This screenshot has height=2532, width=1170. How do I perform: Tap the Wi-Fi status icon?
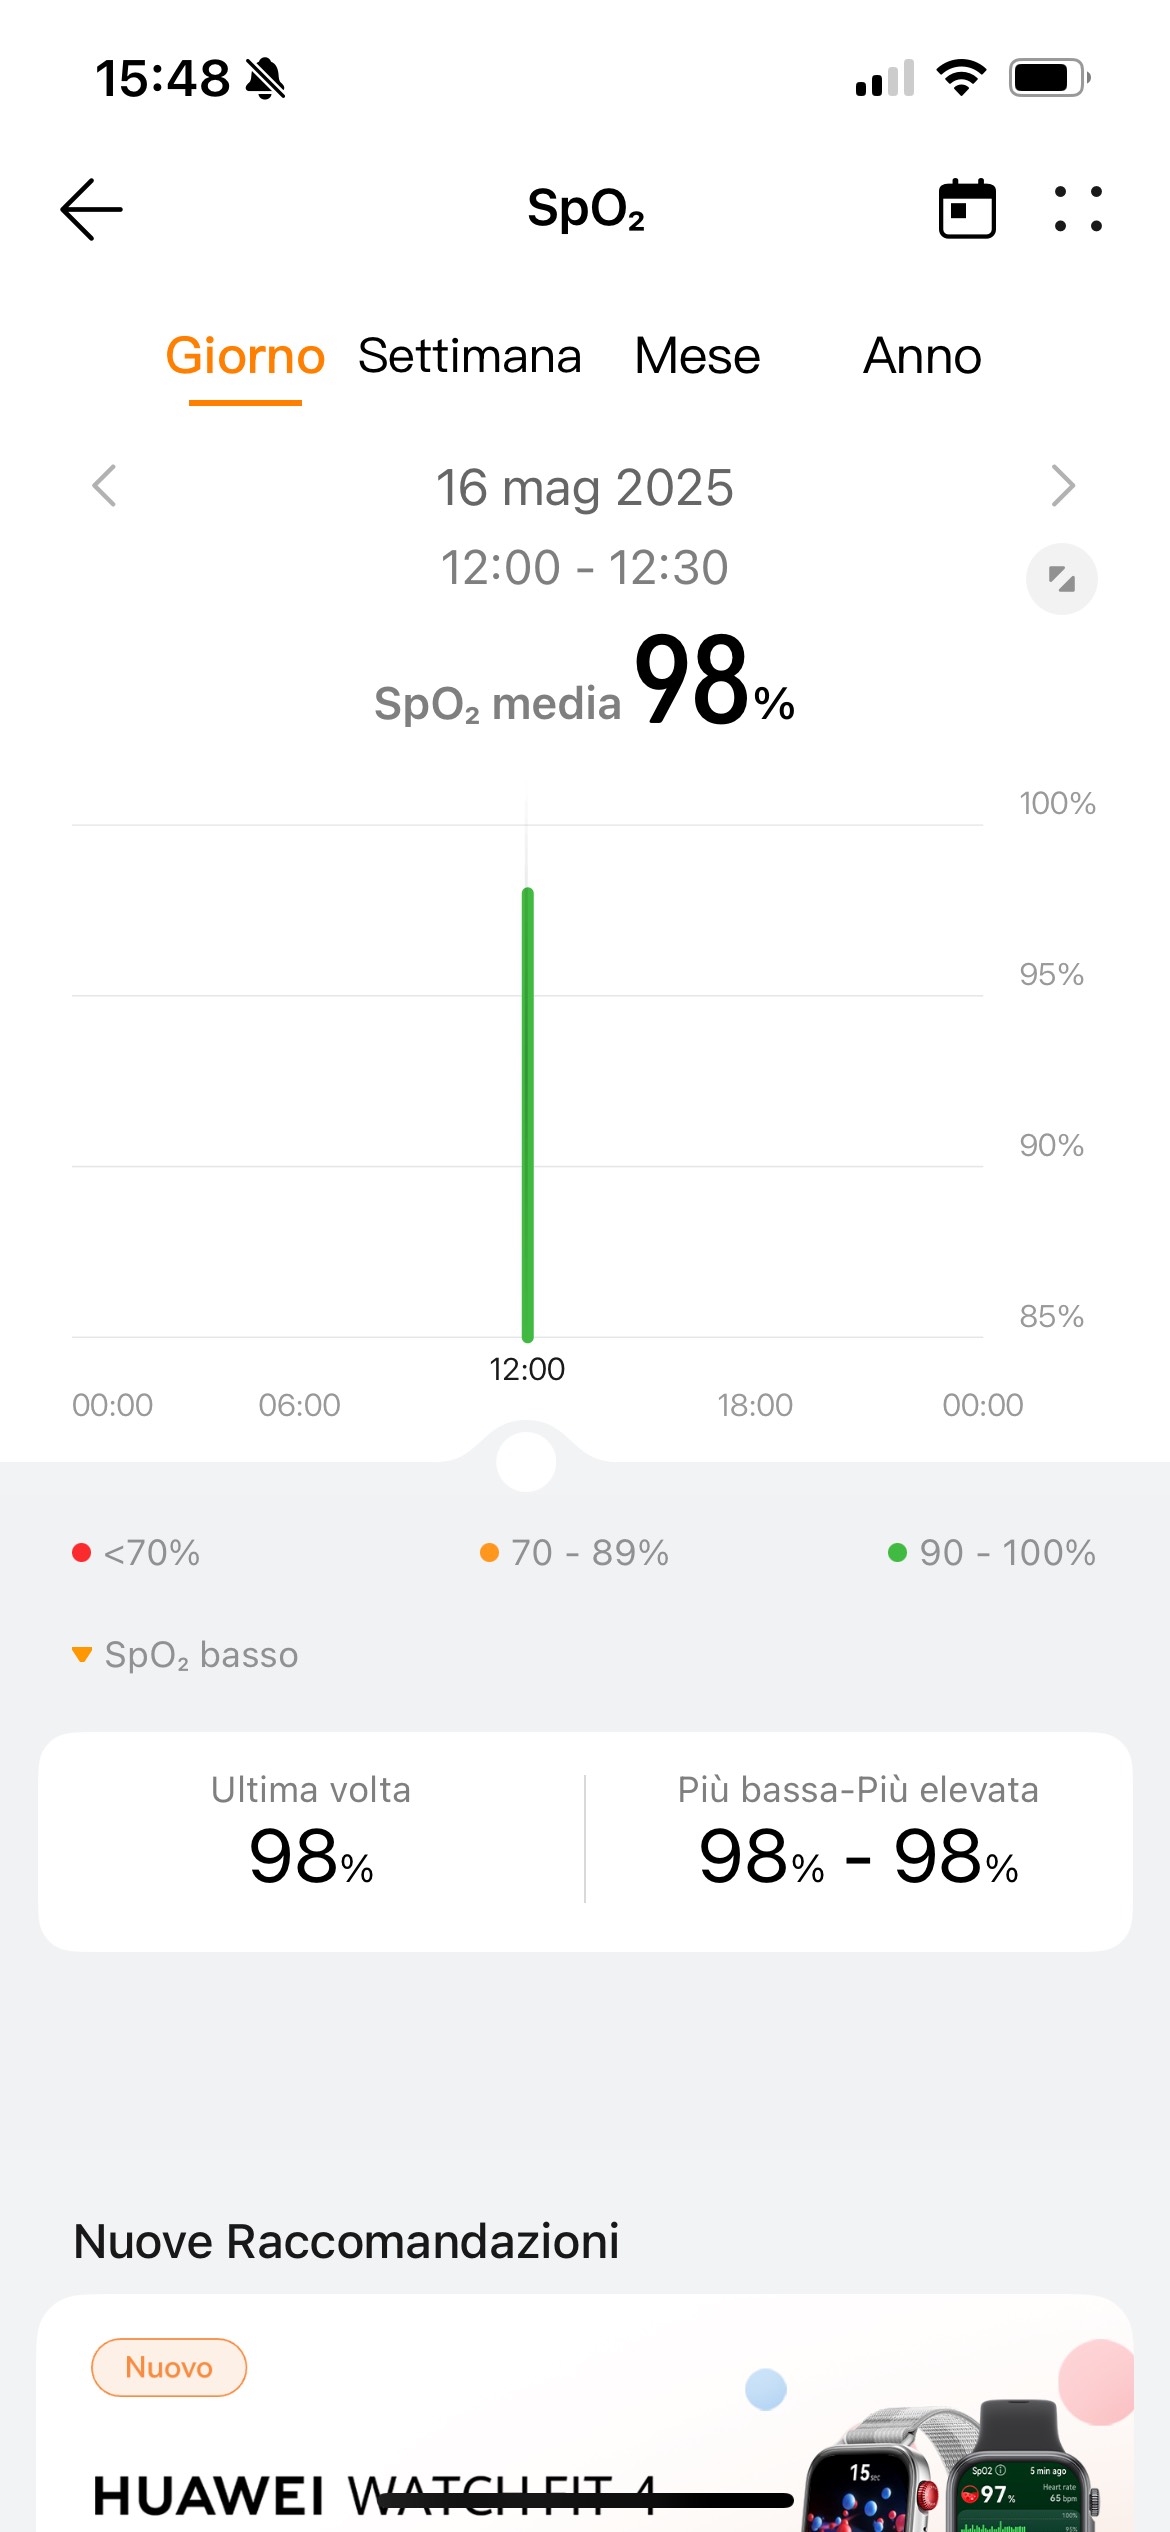(961, 78)
